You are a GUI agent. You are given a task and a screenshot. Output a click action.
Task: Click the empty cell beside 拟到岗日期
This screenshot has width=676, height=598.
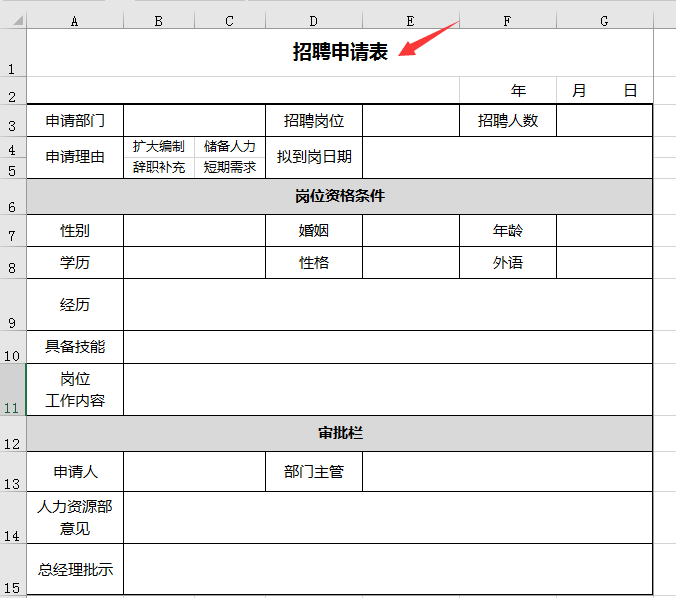(x=507, y=157)
